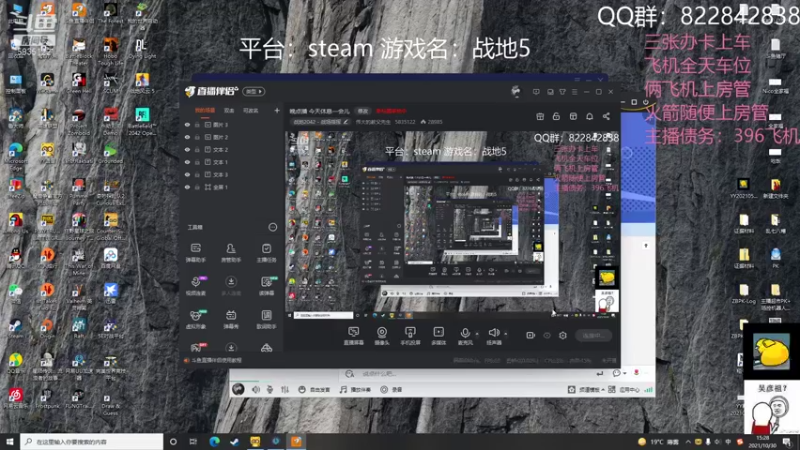
Task: Open the 视频连麦 tool
Action: (195, 286)
